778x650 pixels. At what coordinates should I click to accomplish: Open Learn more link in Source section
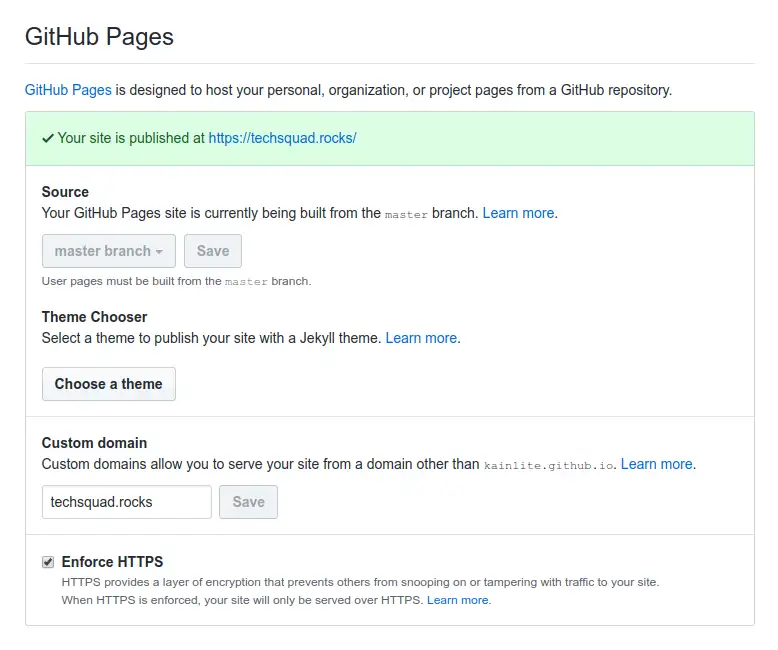click(x=519, y=213)
